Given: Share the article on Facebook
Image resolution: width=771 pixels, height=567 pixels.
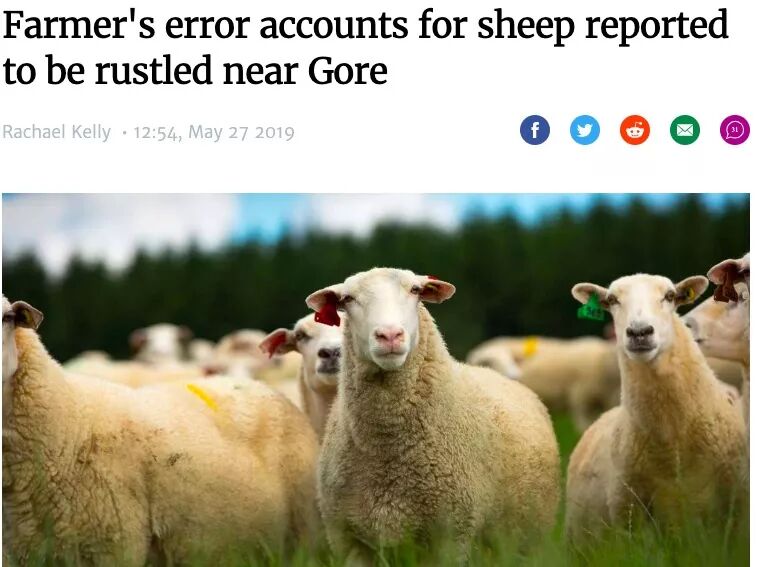Looking at the screenshot, I should pyautogui.click(x=534, y=130).
